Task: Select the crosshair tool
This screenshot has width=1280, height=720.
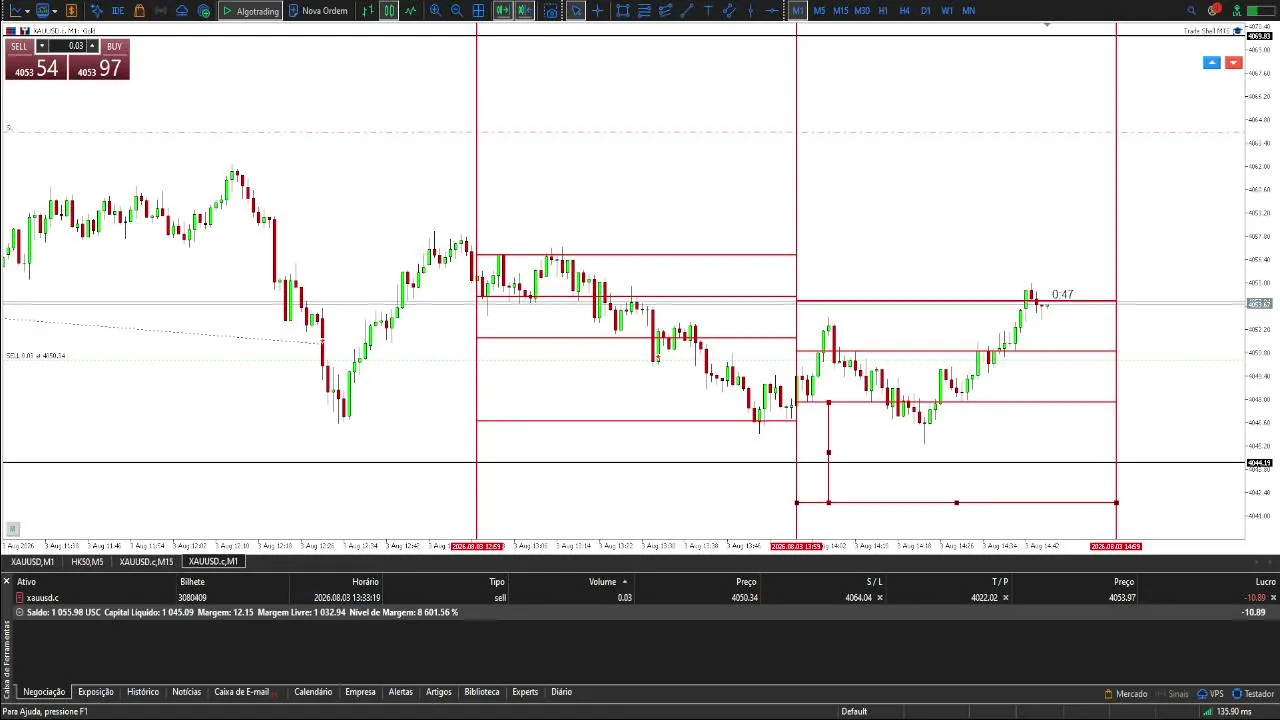Action: tap(598, 11)
